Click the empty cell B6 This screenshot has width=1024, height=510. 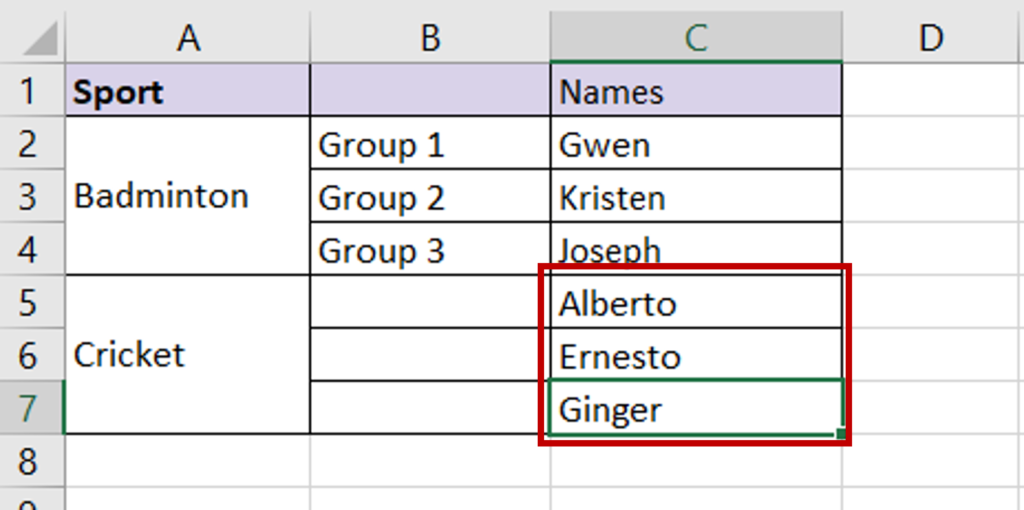click(430, 355)
